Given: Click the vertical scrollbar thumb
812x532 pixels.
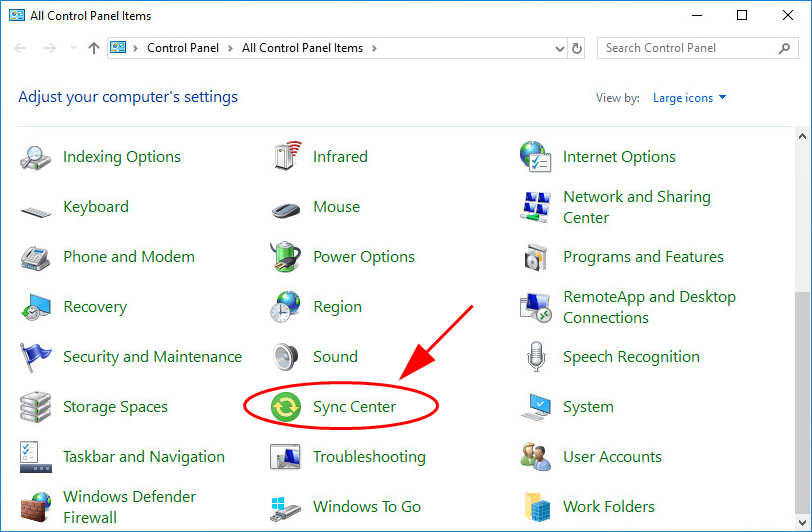Looking at the screenshot, I should pyautogui.click(x=802, y=401).
